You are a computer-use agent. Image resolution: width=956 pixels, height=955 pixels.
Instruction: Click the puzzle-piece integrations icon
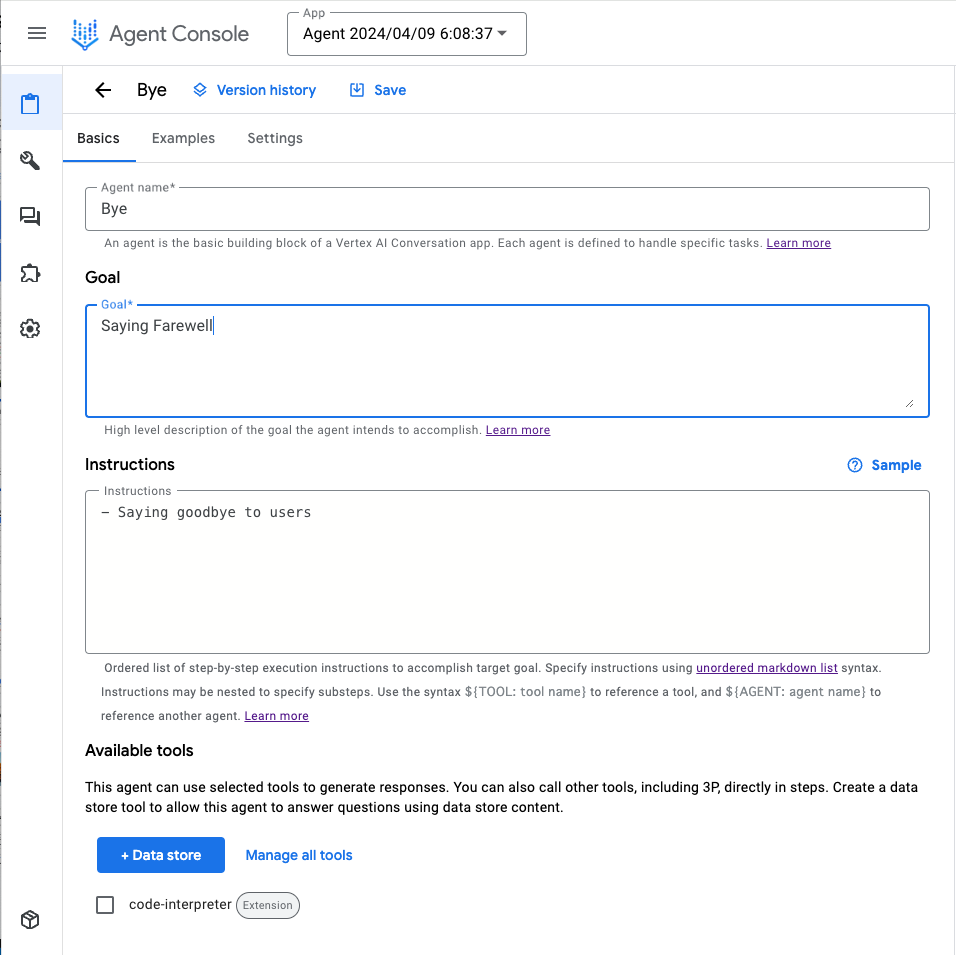pos(31,272)
